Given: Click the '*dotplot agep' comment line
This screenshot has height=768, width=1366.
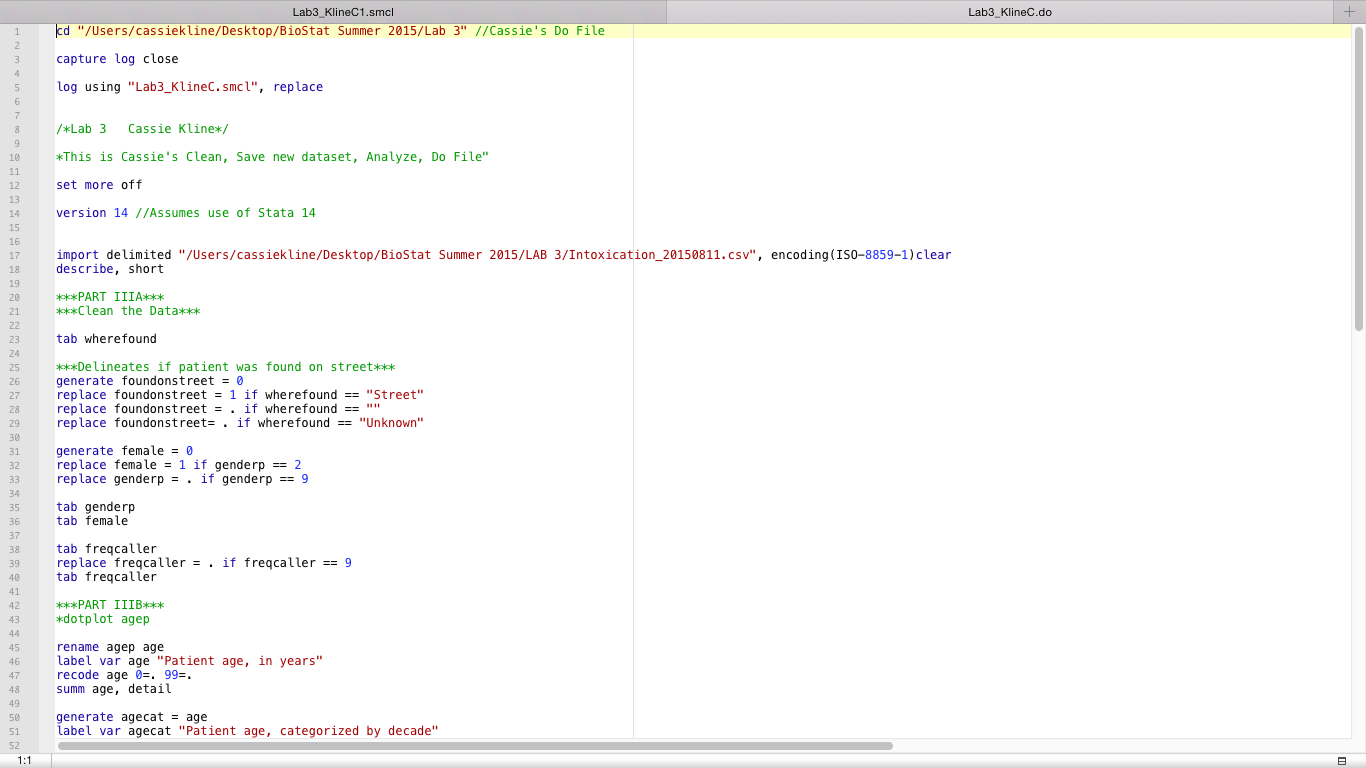Looking at the screenshot, I should coord(103,619).
